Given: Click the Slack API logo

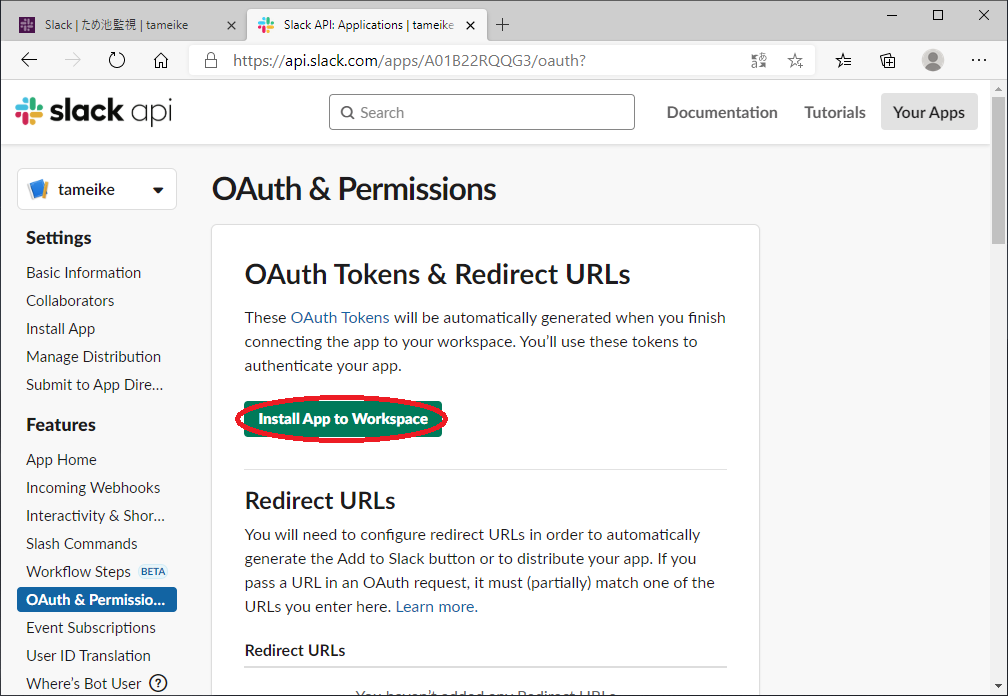Looking at the screenshot, I should click(94, 112).
